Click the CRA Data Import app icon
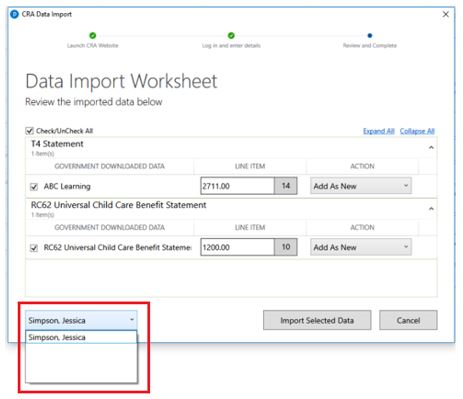The height and width of the screenshot is (399, 463). point(14,14)
